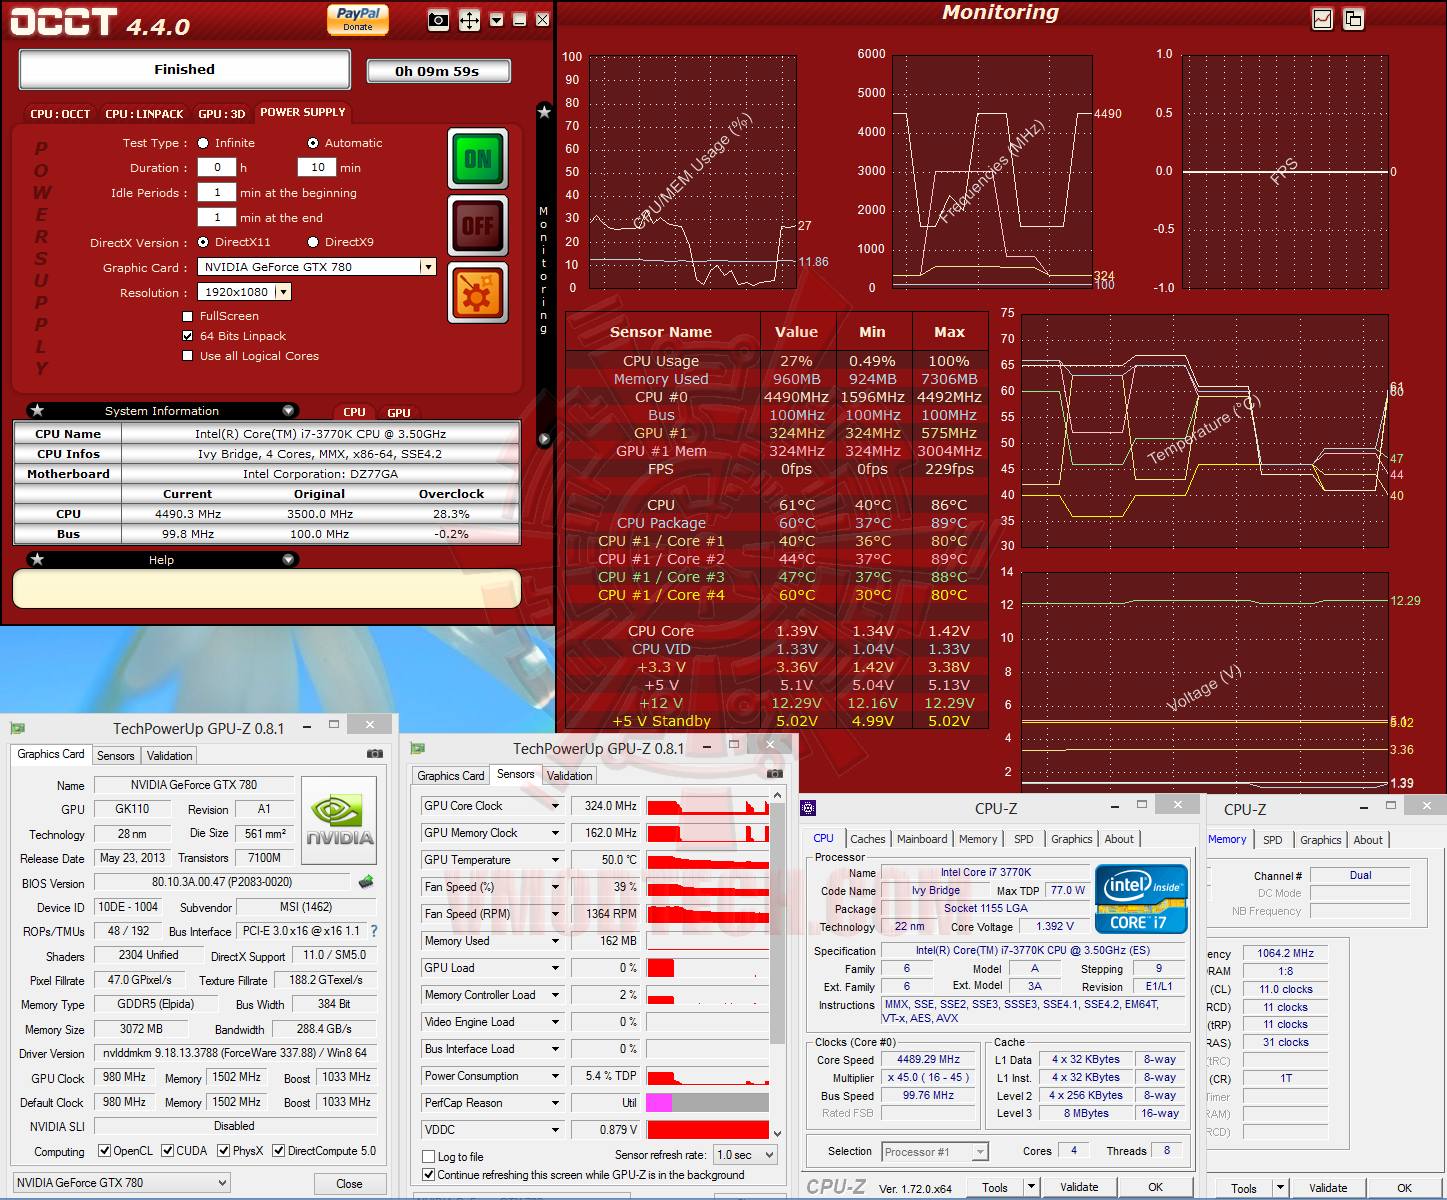Switch to the GPU : 3D tab
The width and height of the screenshot is (1447, 1200).
[x=221, y=114]
